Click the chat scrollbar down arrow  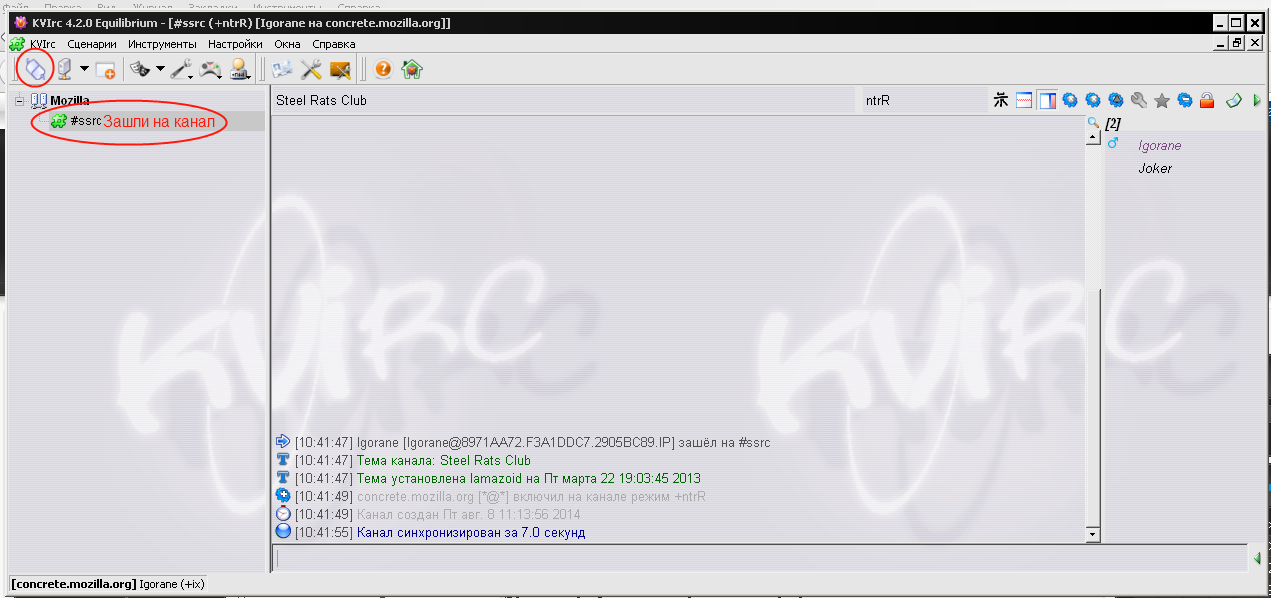tap(1093, 535)
